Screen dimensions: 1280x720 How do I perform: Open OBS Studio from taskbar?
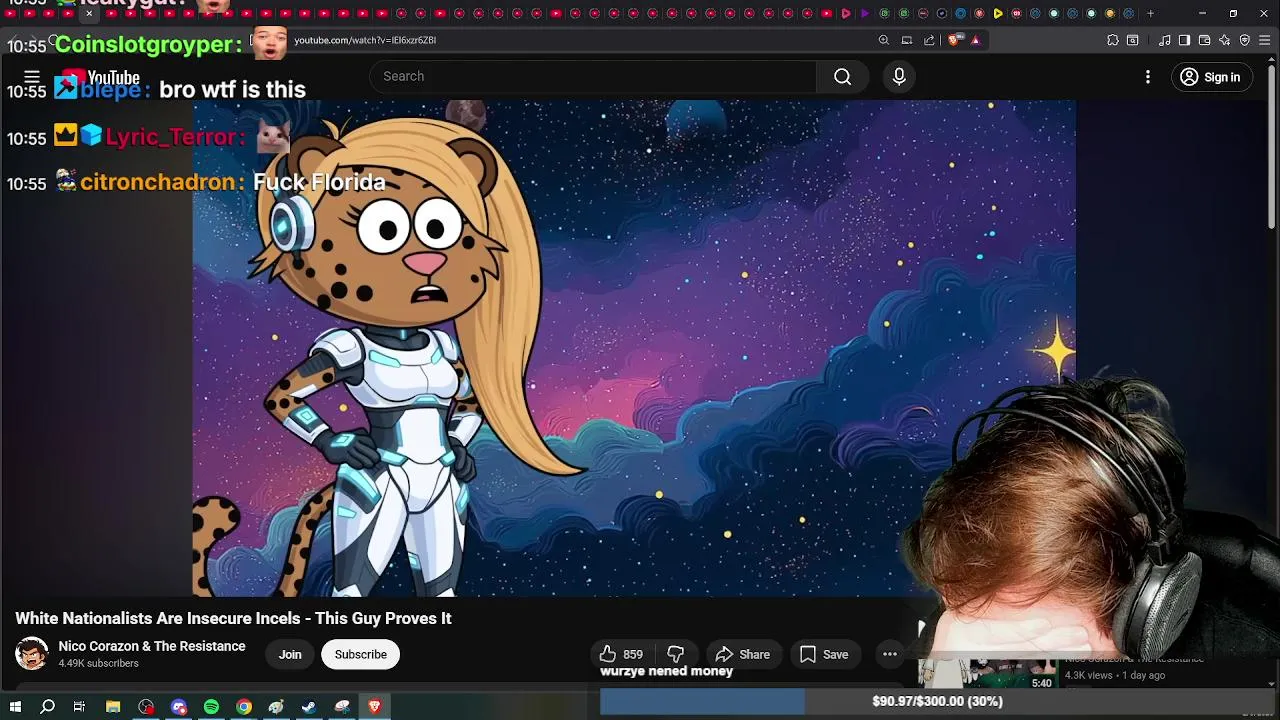tap(147, 707)
